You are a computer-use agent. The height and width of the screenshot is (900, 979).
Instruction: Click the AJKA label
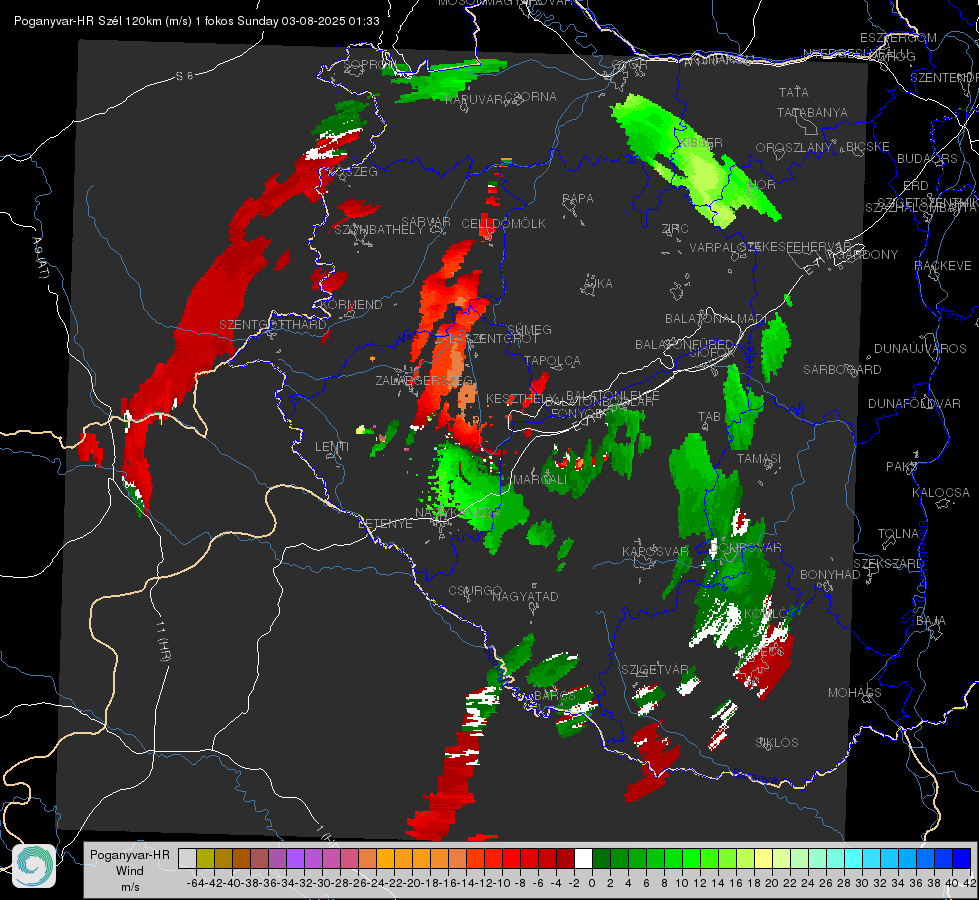[598, 284]
